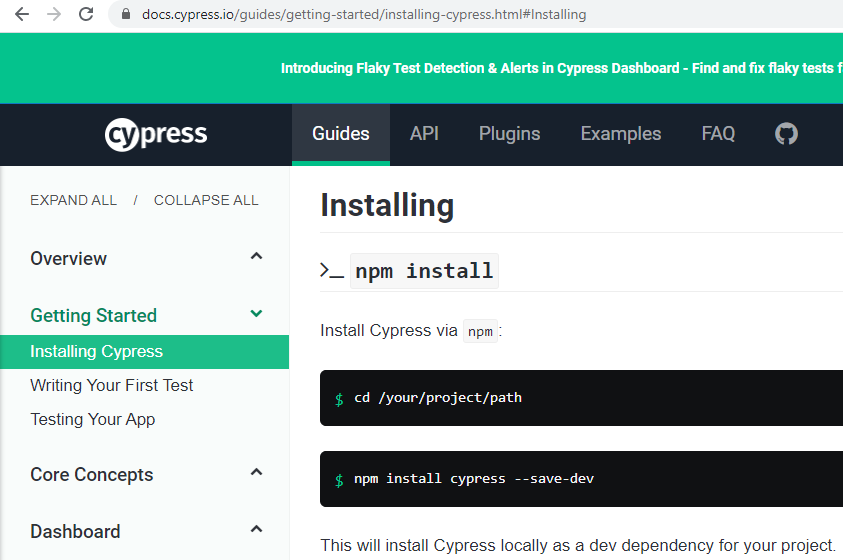Expand the Overview section chevron
843x560 pixels.
pos(256,256)
